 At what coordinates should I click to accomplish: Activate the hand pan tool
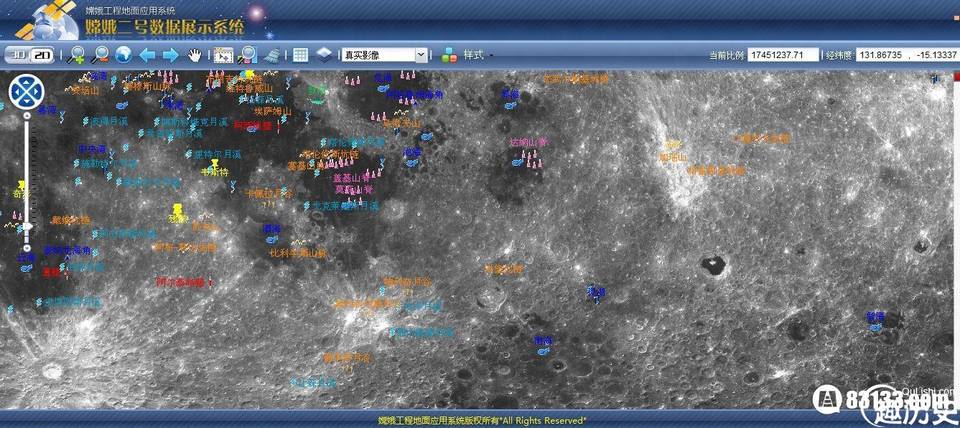[195, 55]
